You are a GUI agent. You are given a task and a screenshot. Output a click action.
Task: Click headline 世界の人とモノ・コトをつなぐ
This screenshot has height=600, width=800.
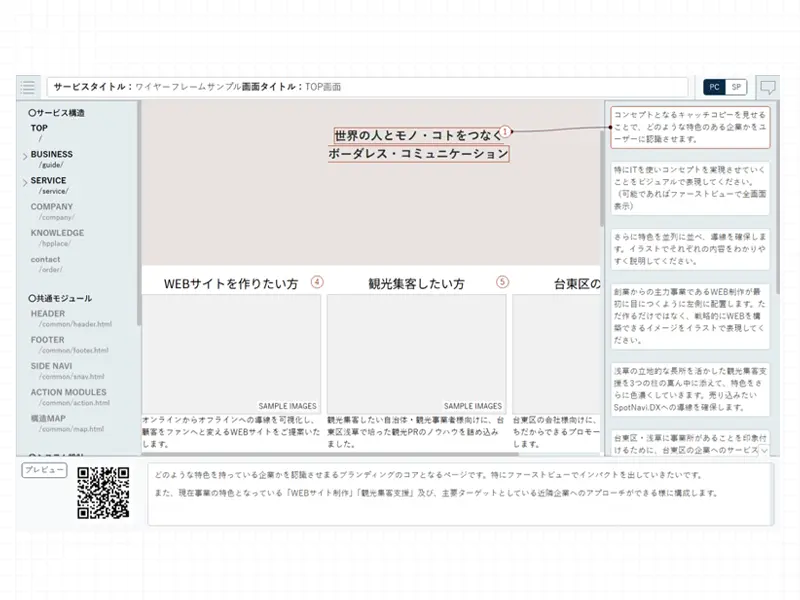point(418,135)
